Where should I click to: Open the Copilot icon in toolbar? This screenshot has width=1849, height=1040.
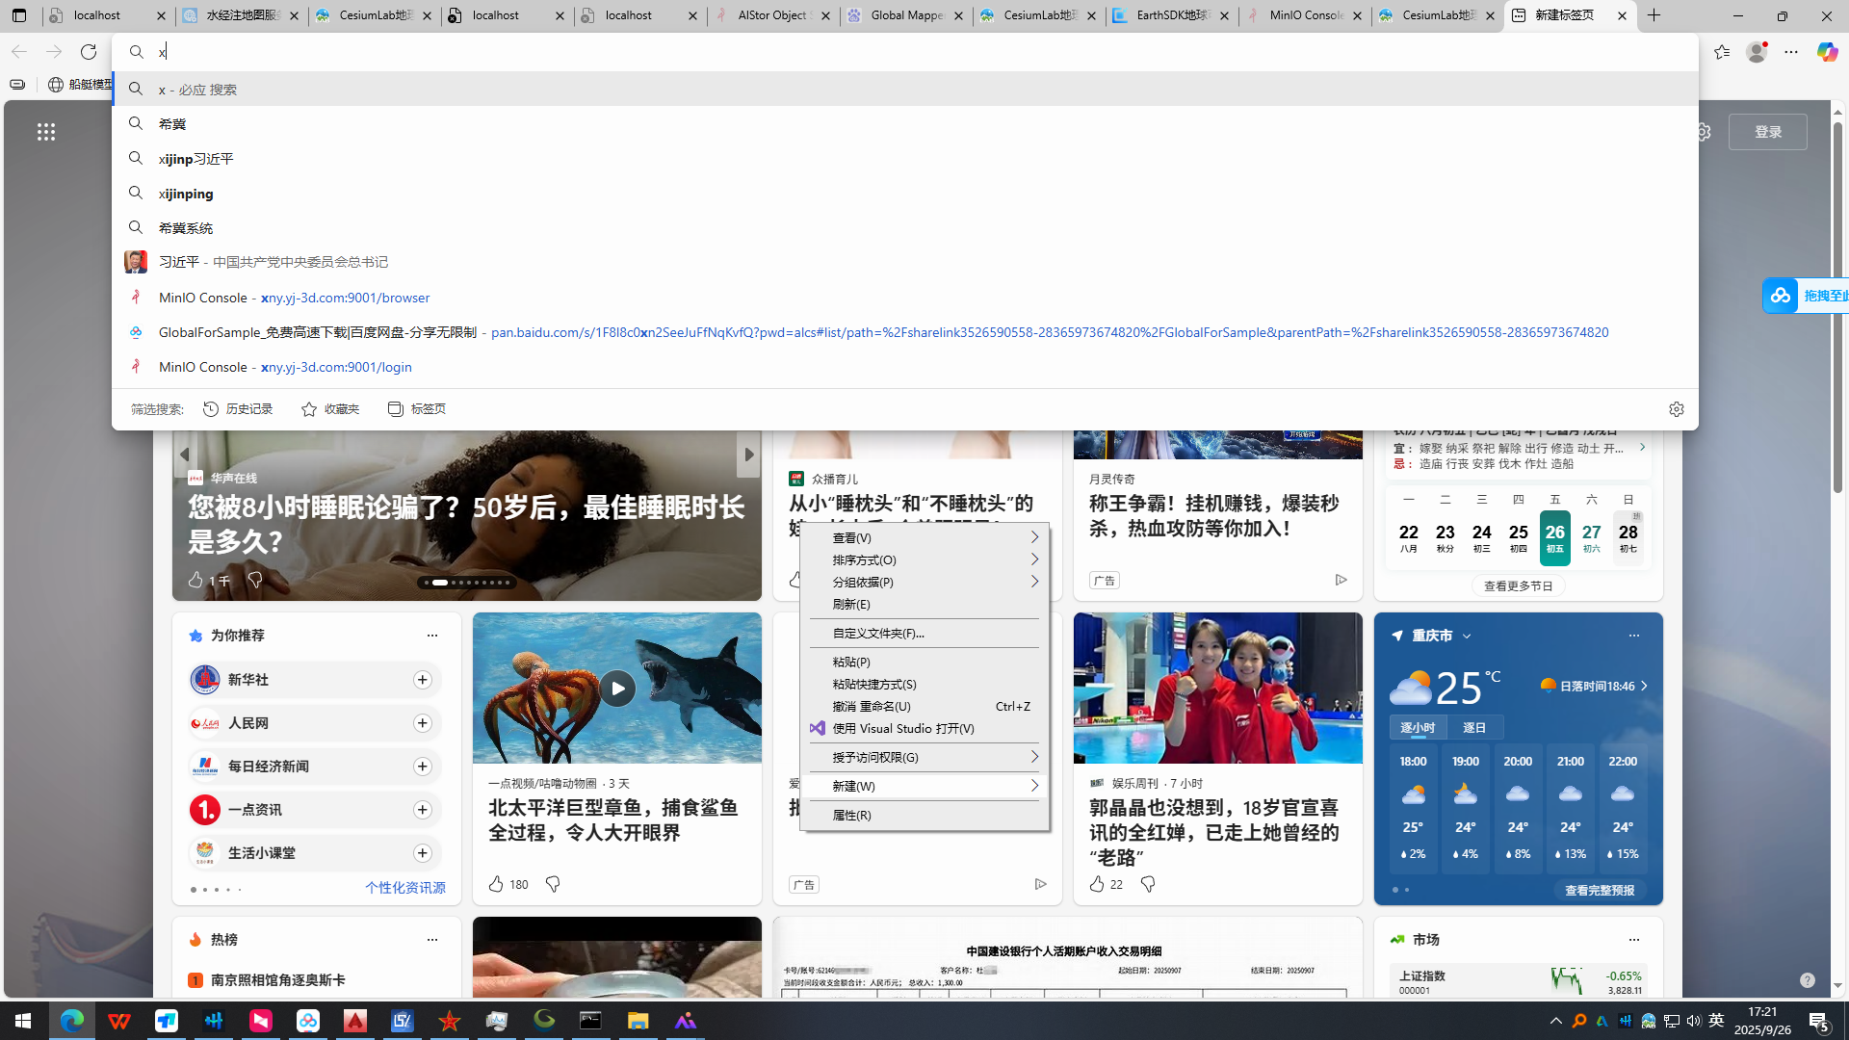click(x=1826, y=52)
